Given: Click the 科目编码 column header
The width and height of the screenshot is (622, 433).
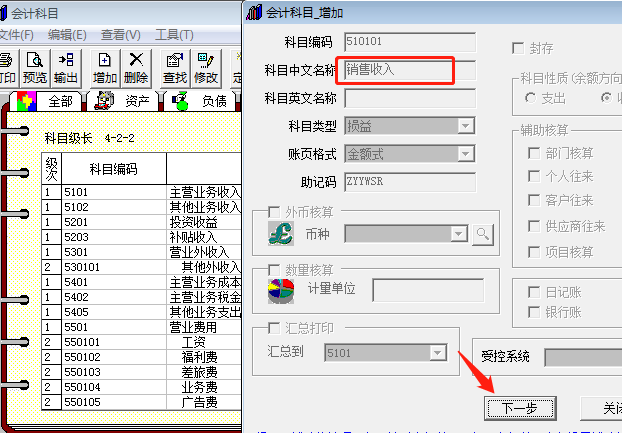Looking at the screenshot, I should pos(114,169).
